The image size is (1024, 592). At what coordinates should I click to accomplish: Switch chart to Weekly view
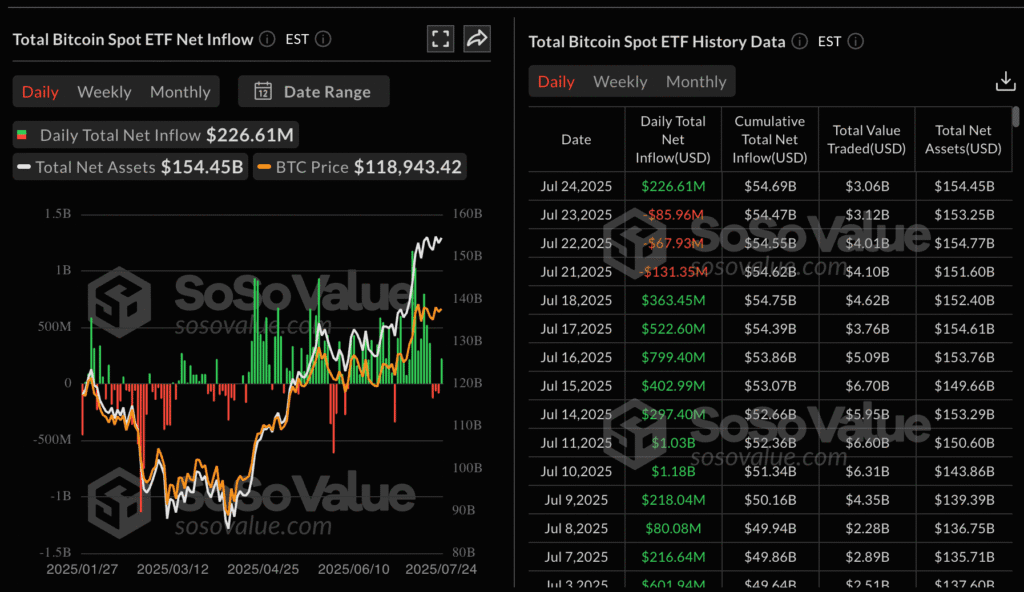pos(104,91)
